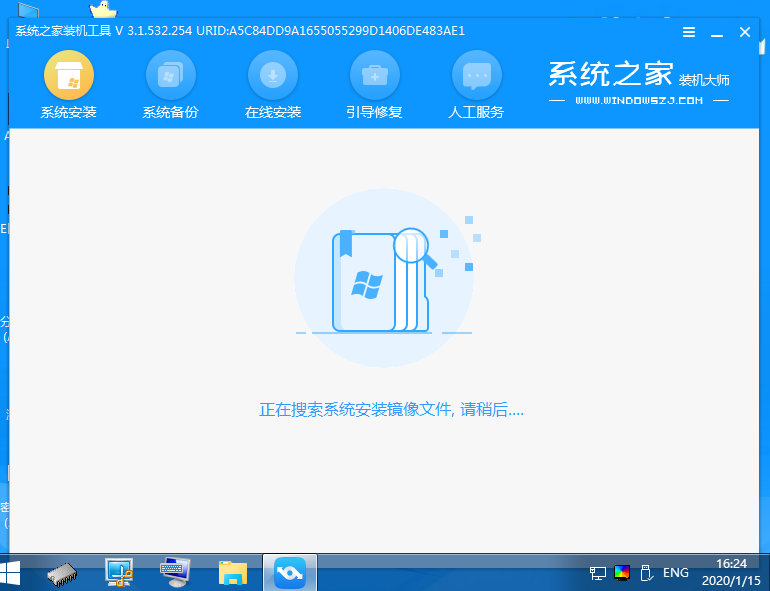Open the network computer taskbar icon
The image size is (770, 591).
tap(121, 572)
